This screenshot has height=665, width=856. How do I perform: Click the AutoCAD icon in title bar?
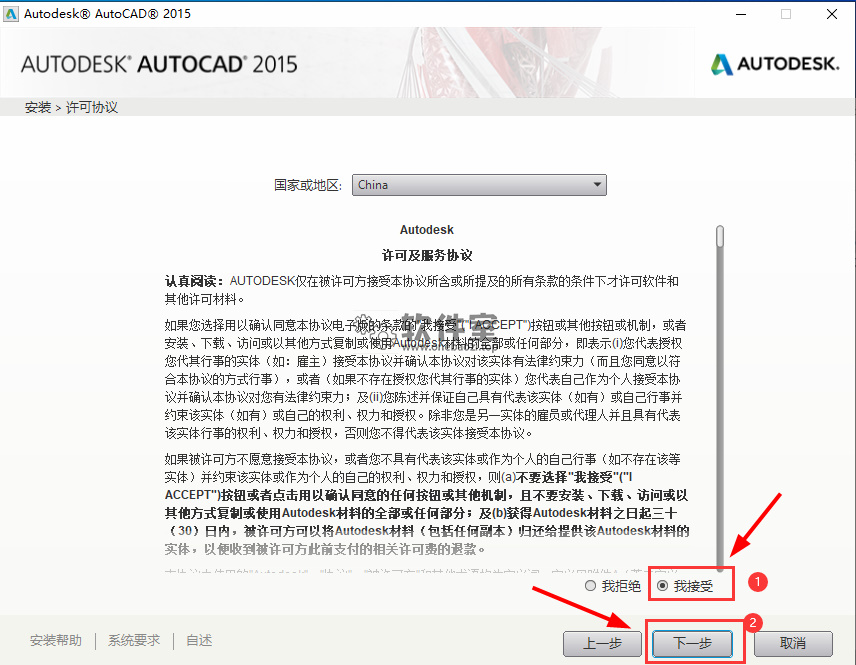(11, 14)
